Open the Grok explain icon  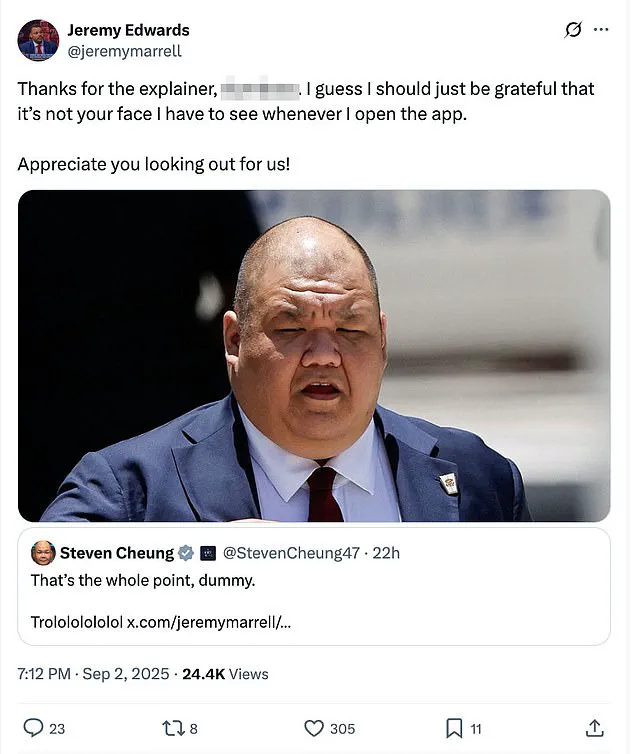click(x=573, y=30)
